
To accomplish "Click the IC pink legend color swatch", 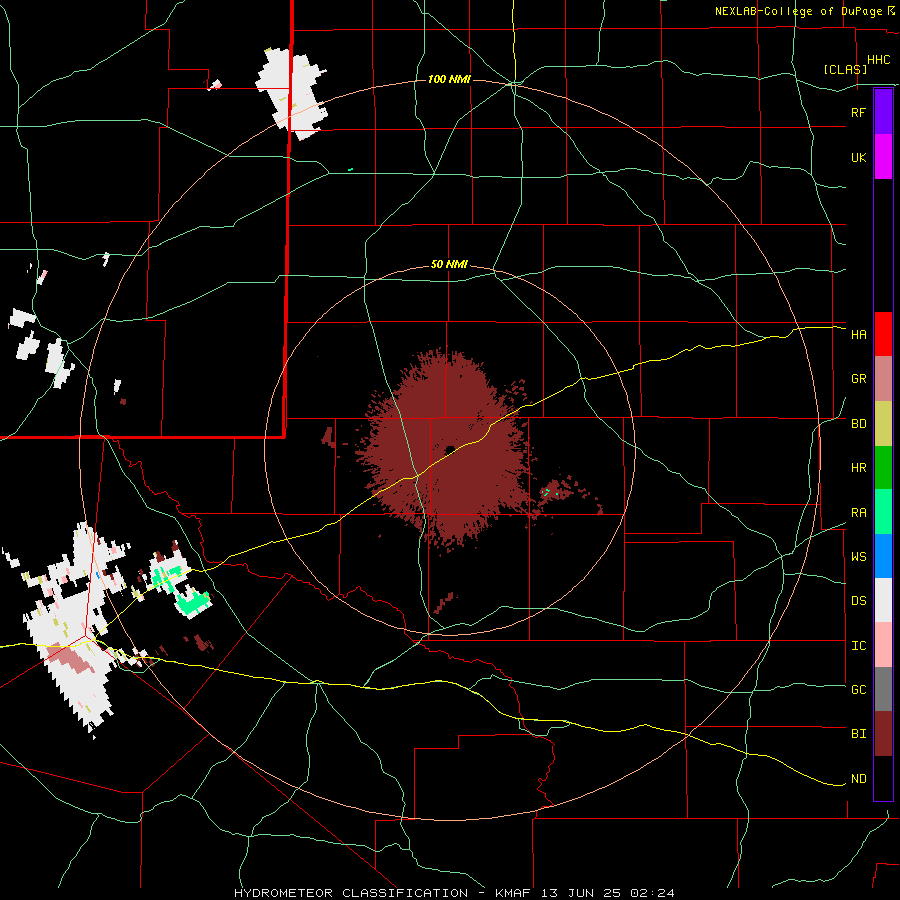I will pos(883,645).
